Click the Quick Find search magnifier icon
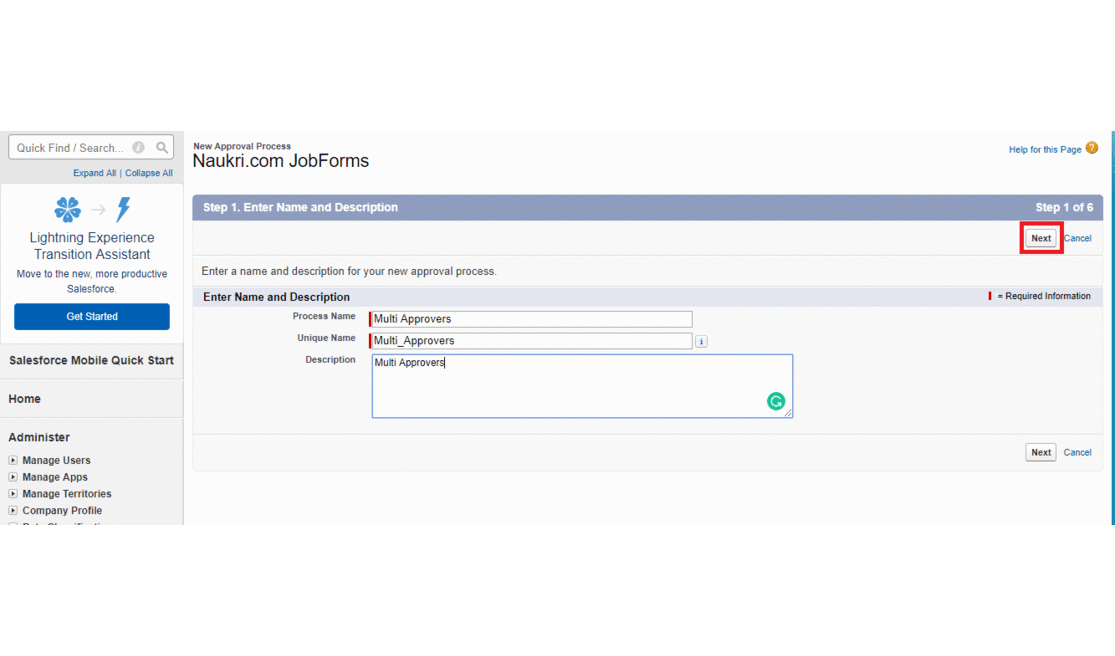Image resolution: width=1115 pixels, height=656 pixels. coord(162,148)
